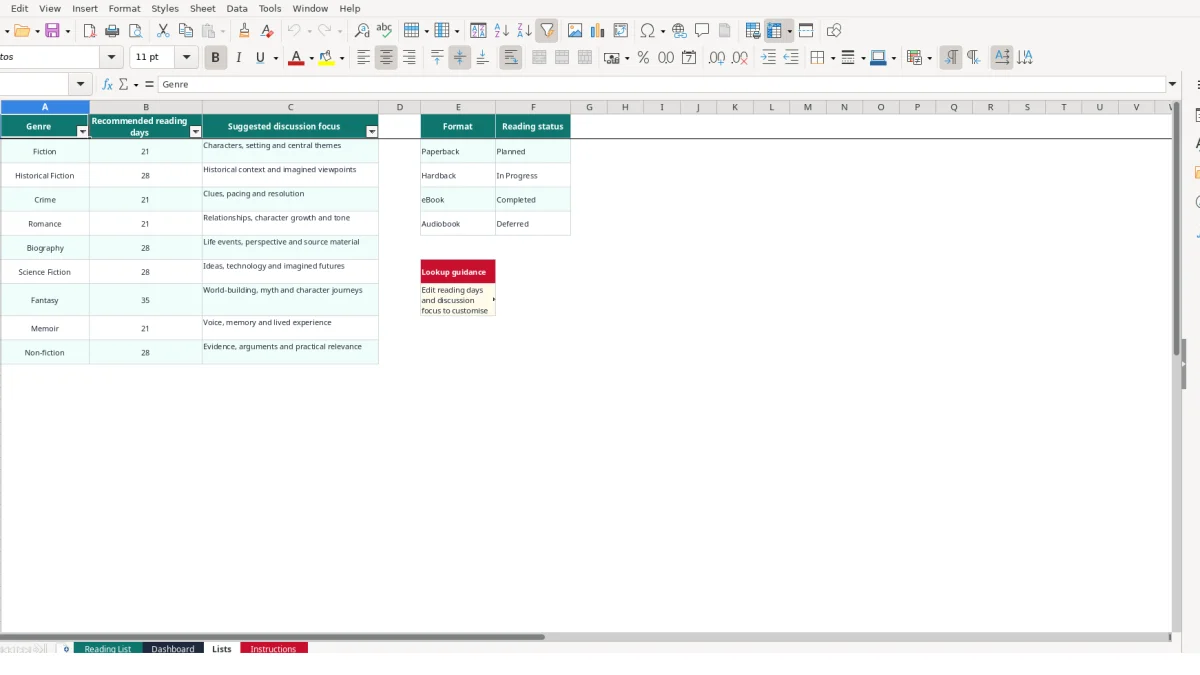The width and height of the screenshot is (1200, 675).
Task: Cut the selection with scissors icon
Action: [x=163, y=31]
